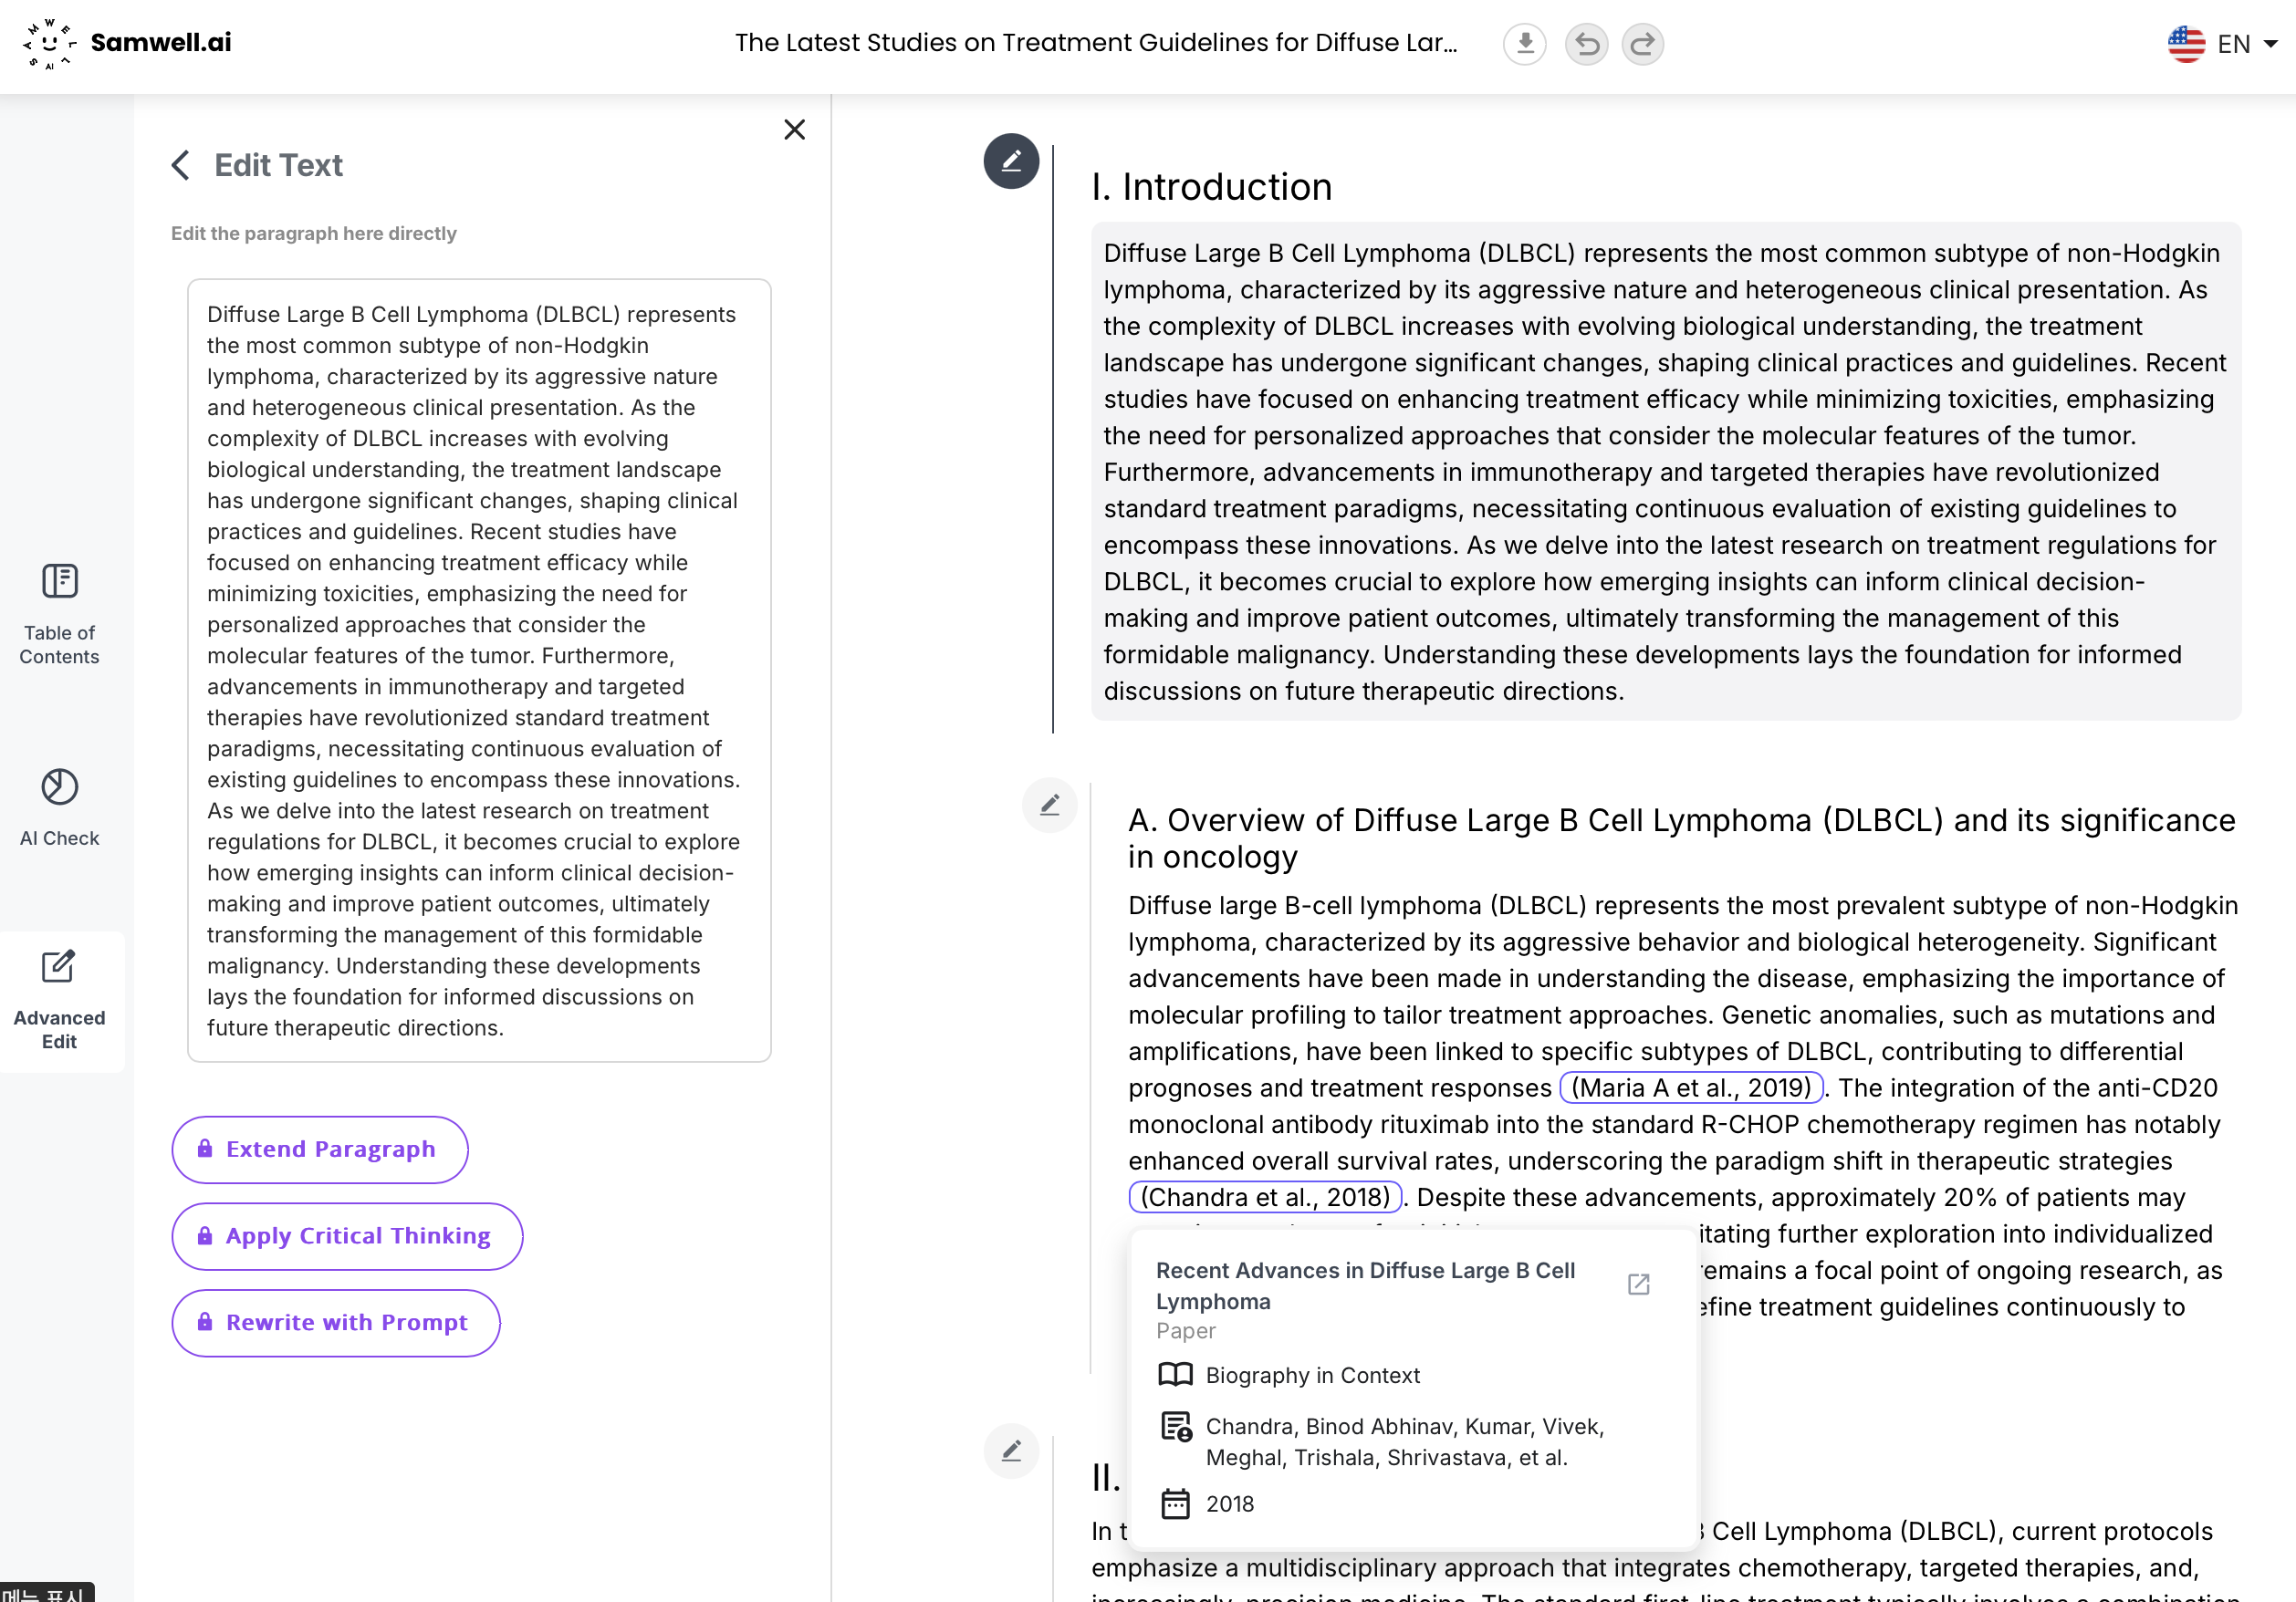Click the Advanced Edit pencil-square icon
The height and width of the screenshot is (1602, 2296).
click(59, 966)
